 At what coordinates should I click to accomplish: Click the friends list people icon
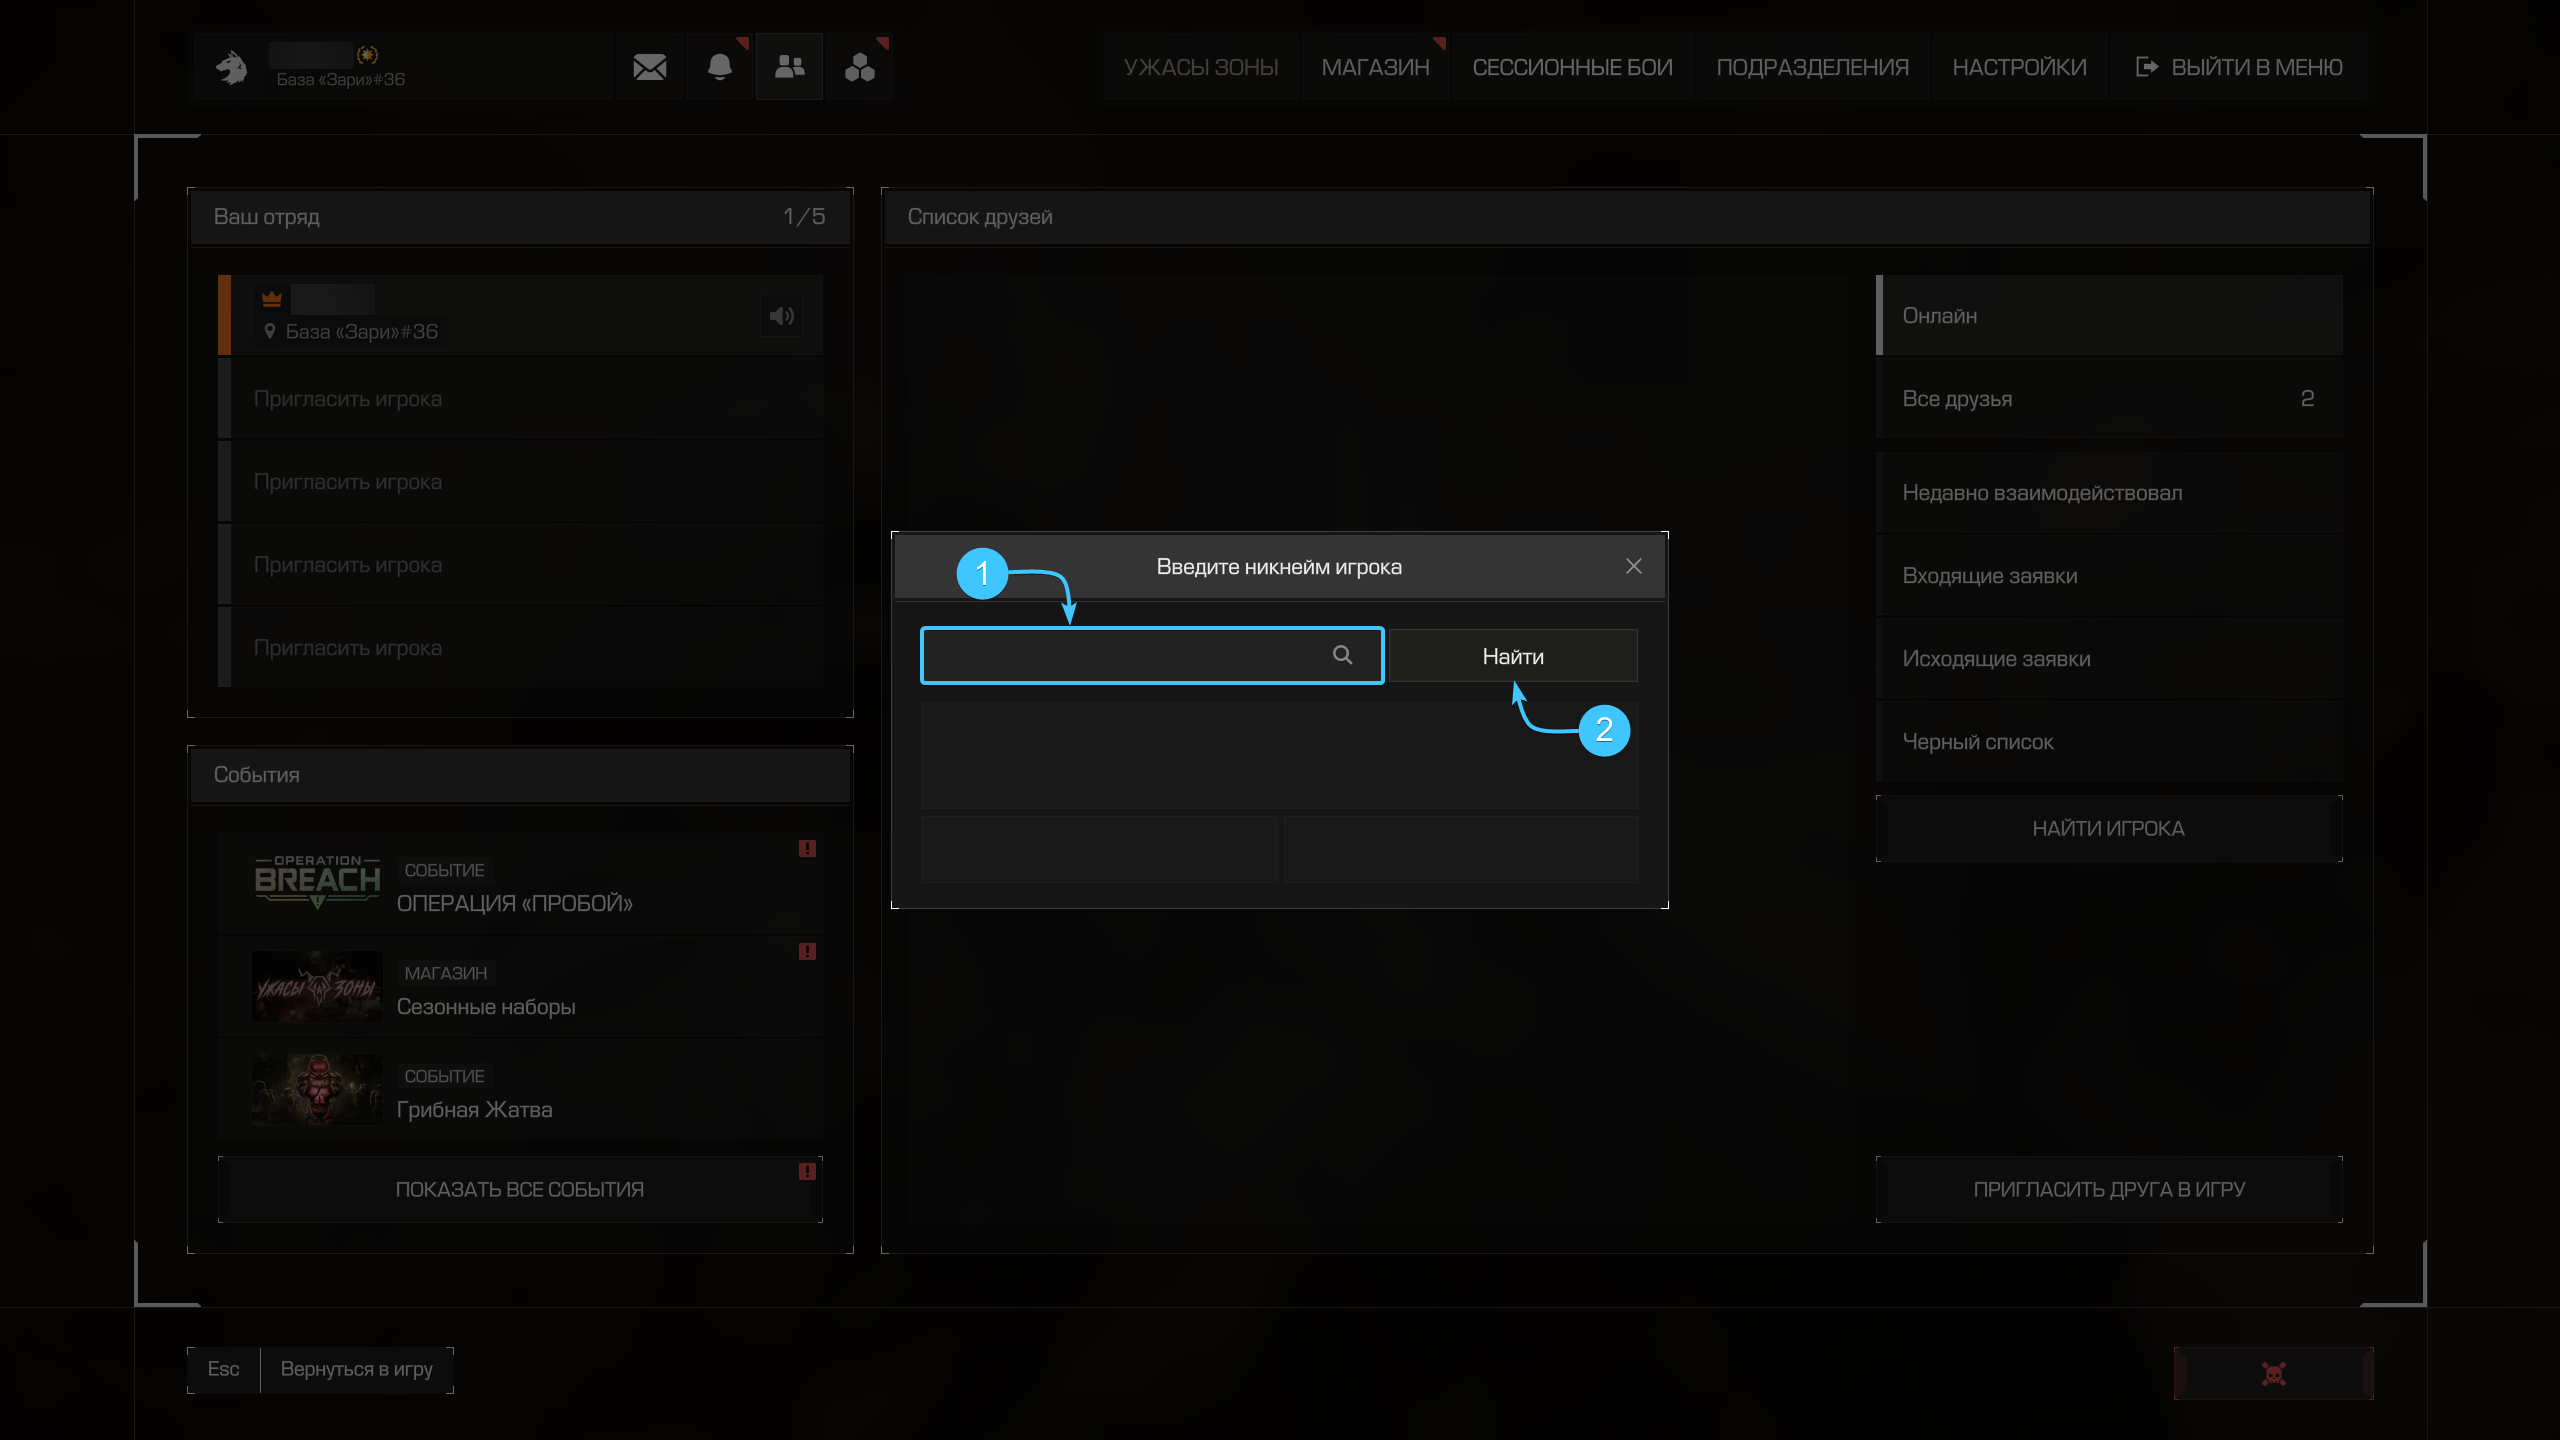pyautogui.click(x=789, y=67)
